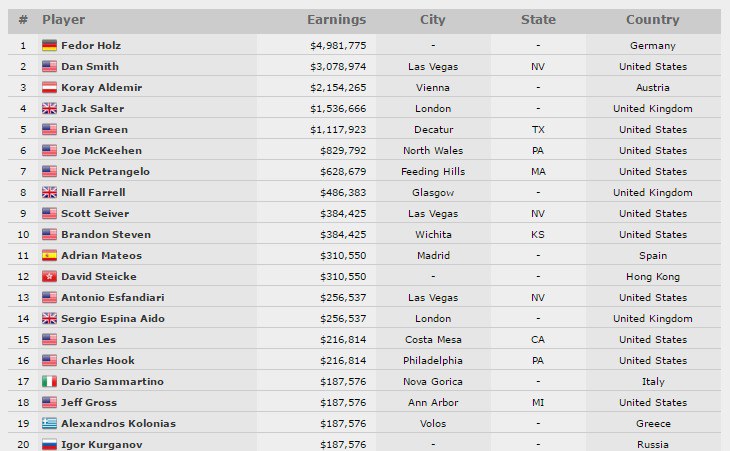Click the German flag beside Fedor Holz
The image size is (730, 451).
(x=49, y=45)
